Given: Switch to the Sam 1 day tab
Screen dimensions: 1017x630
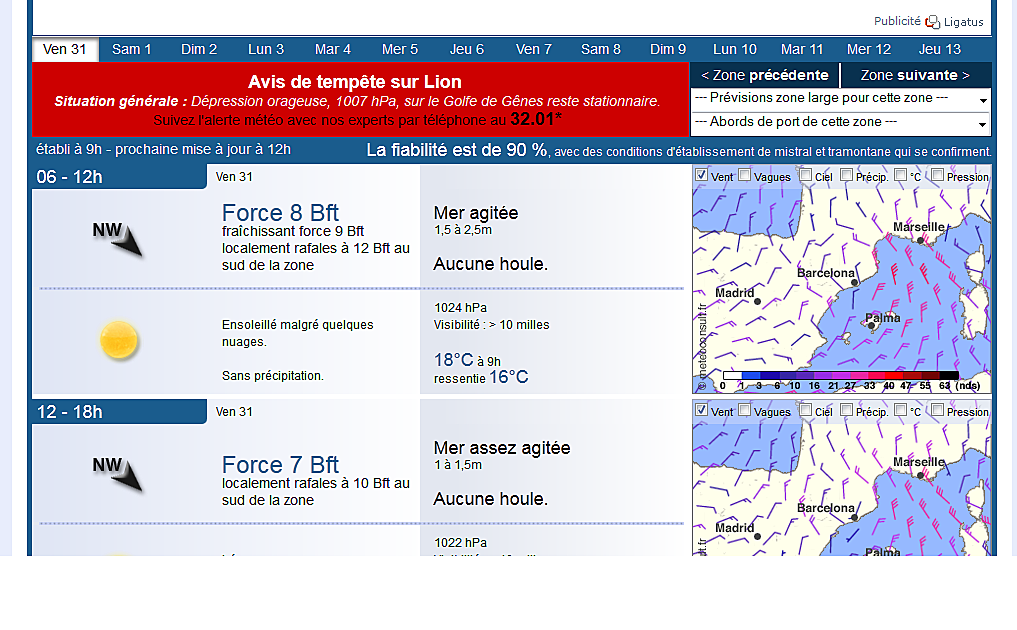Looking at the screenshot, I should 131,49.
